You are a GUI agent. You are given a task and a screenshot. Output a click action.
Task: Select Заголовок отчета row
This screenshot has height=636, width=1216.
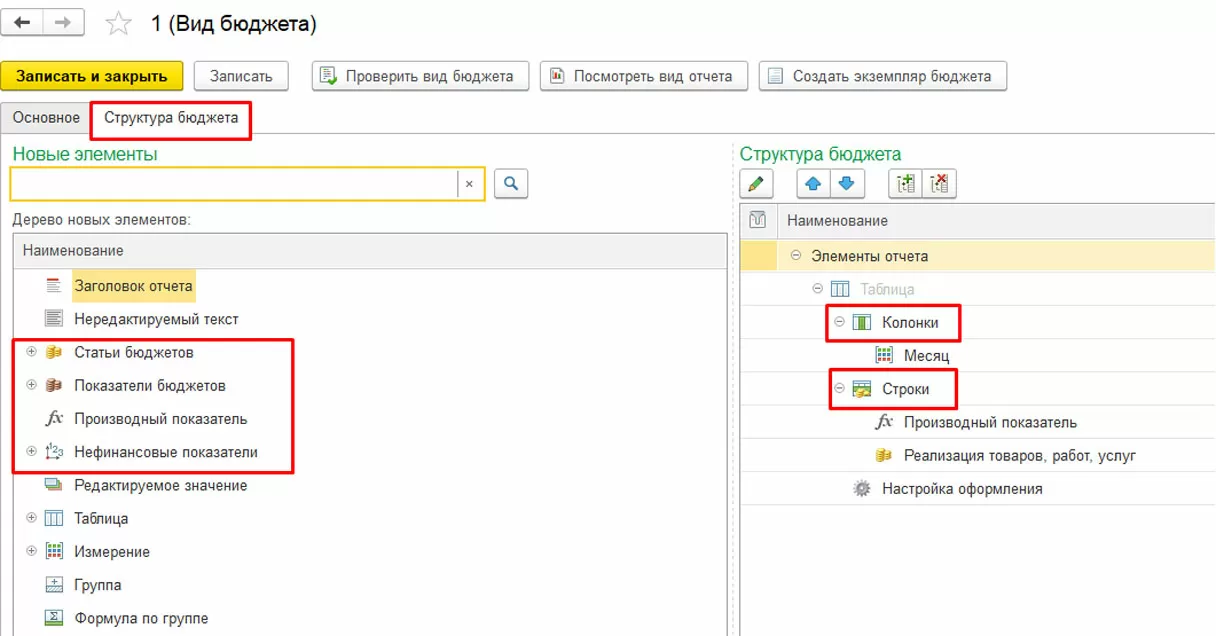point(371,286)
